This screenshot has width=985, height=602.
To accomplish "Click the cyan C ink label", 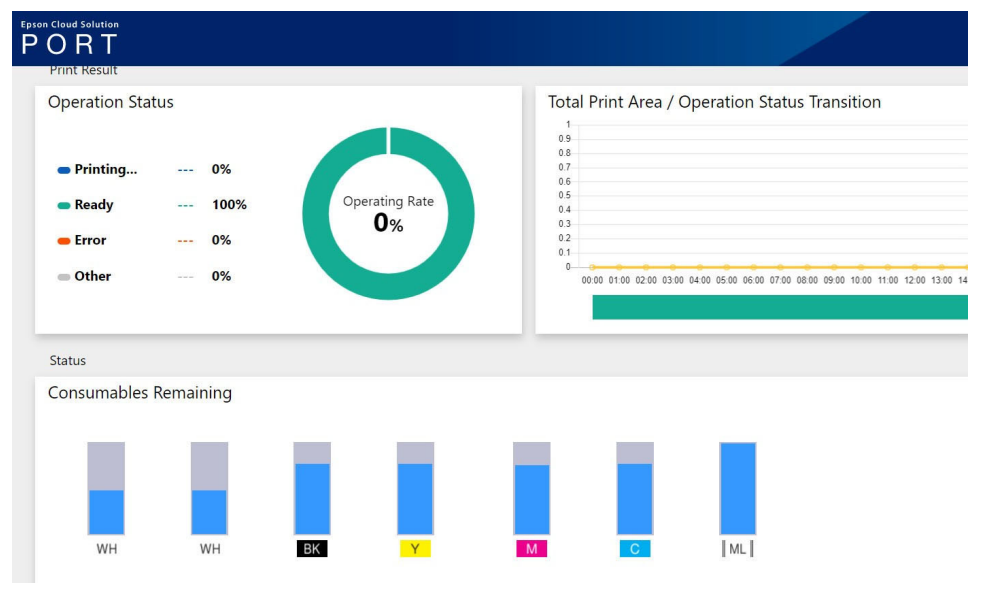I will 635,549.
